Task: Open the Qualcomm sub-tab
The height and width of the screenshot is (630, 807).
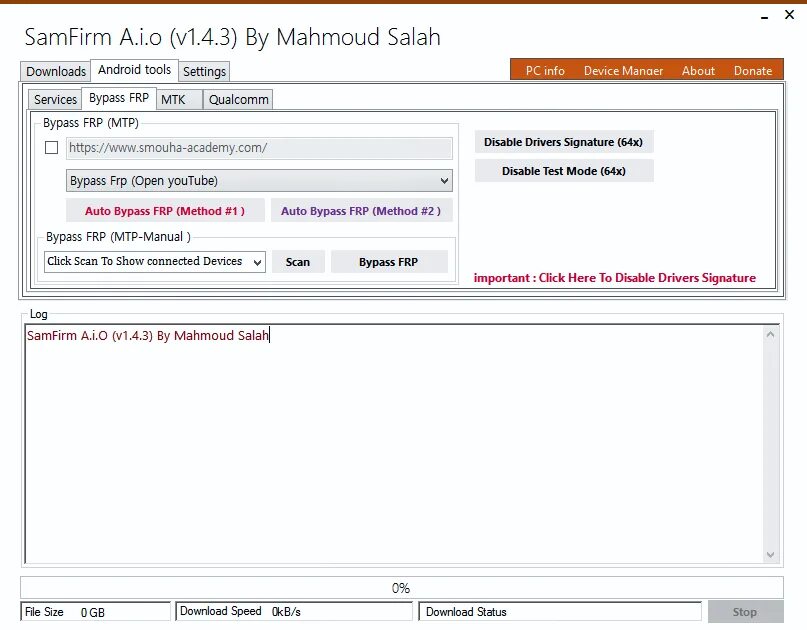Action: pos(238,99)
